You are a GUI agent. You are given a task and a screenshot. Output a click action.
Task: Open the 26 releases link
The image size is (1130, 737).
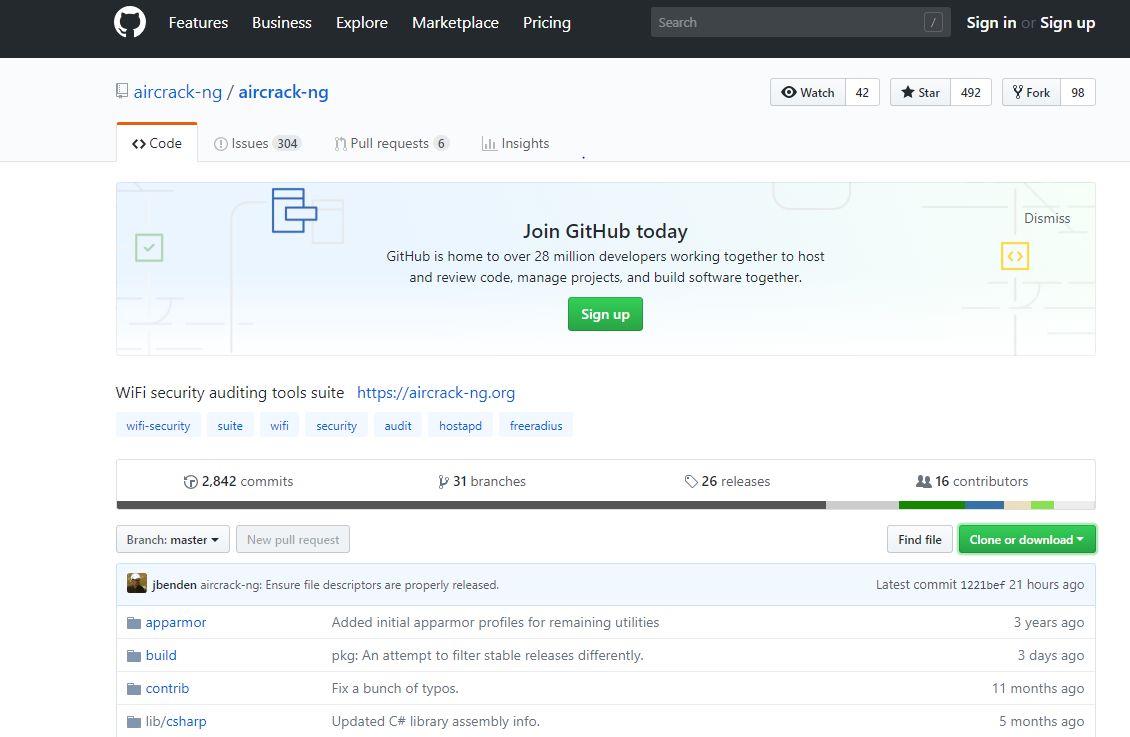click(x=728, y=481)
